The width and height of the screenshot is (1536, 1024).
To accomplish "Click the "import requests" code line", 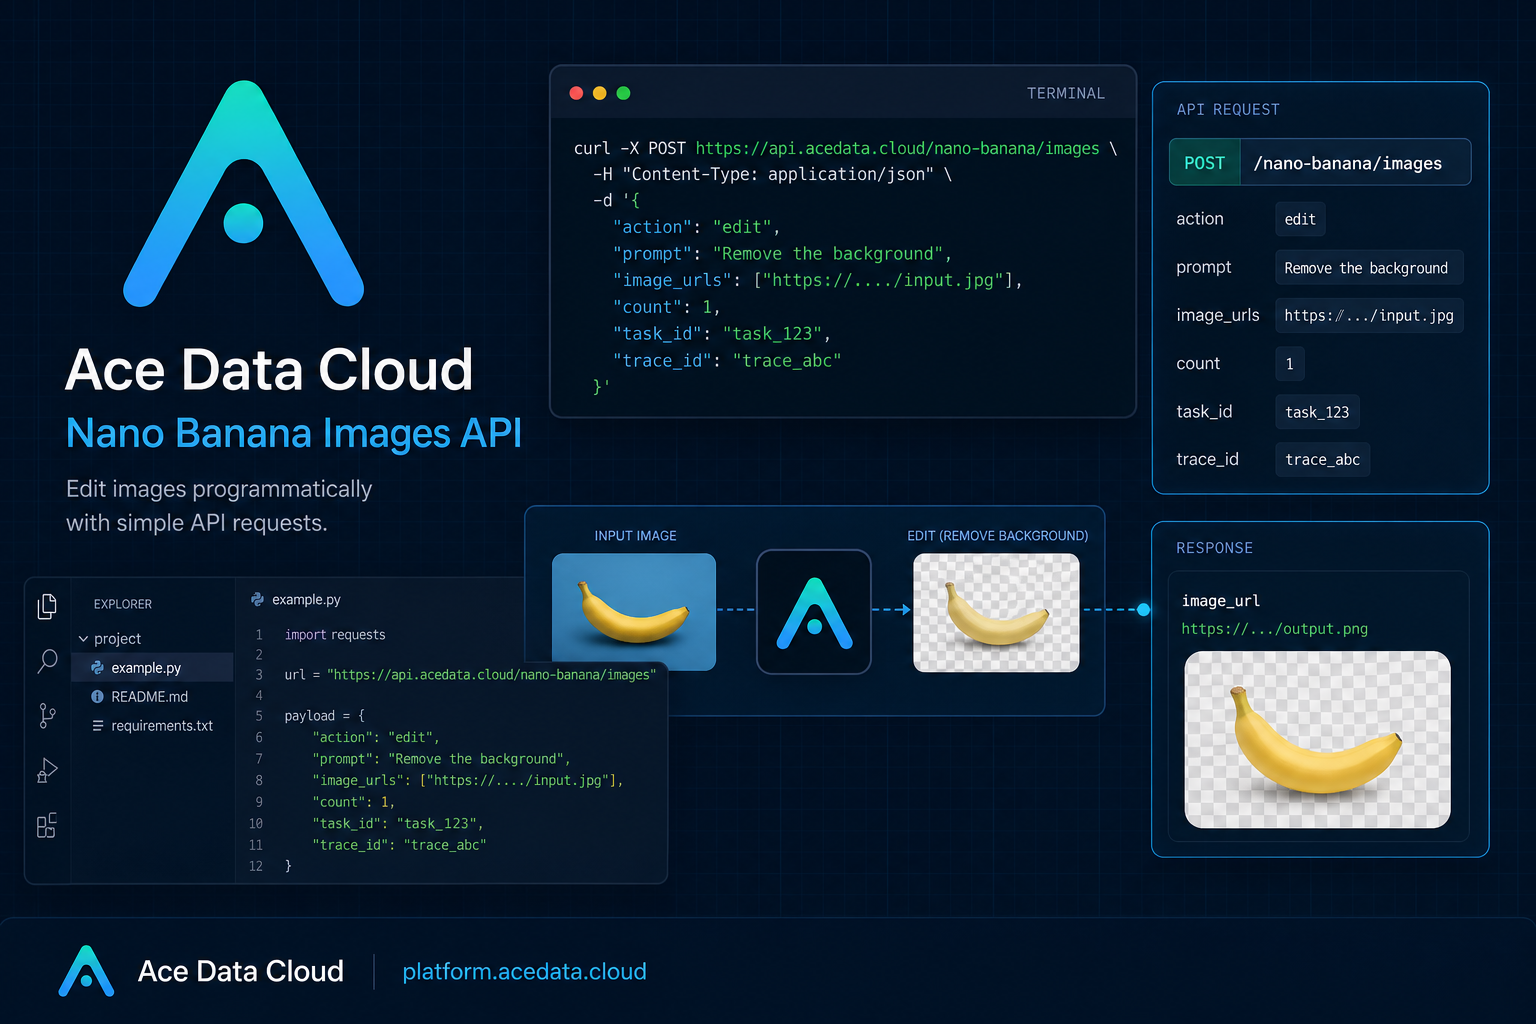I will [x=335, y=635].
